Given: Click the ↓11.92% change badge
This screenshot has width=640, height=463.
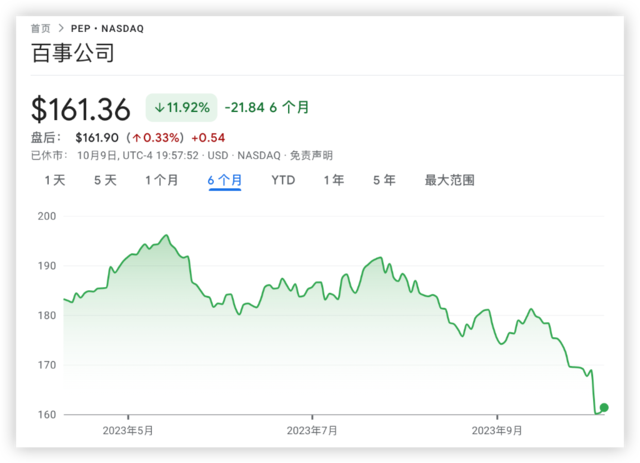Looking at the screenshot, I should coord(182,108).
